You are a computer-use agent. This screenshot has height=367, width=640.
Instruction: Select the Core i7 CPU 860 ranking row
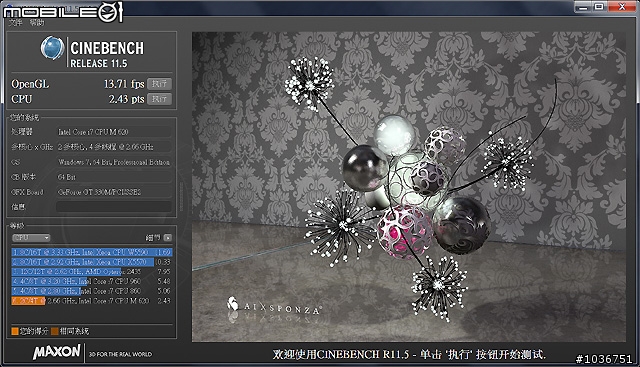92,291
